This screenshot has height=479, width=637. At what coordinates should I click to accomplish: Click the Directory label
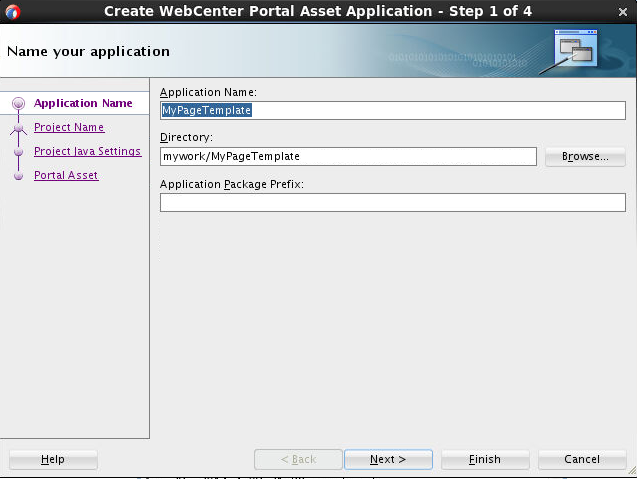pos(186,137)
